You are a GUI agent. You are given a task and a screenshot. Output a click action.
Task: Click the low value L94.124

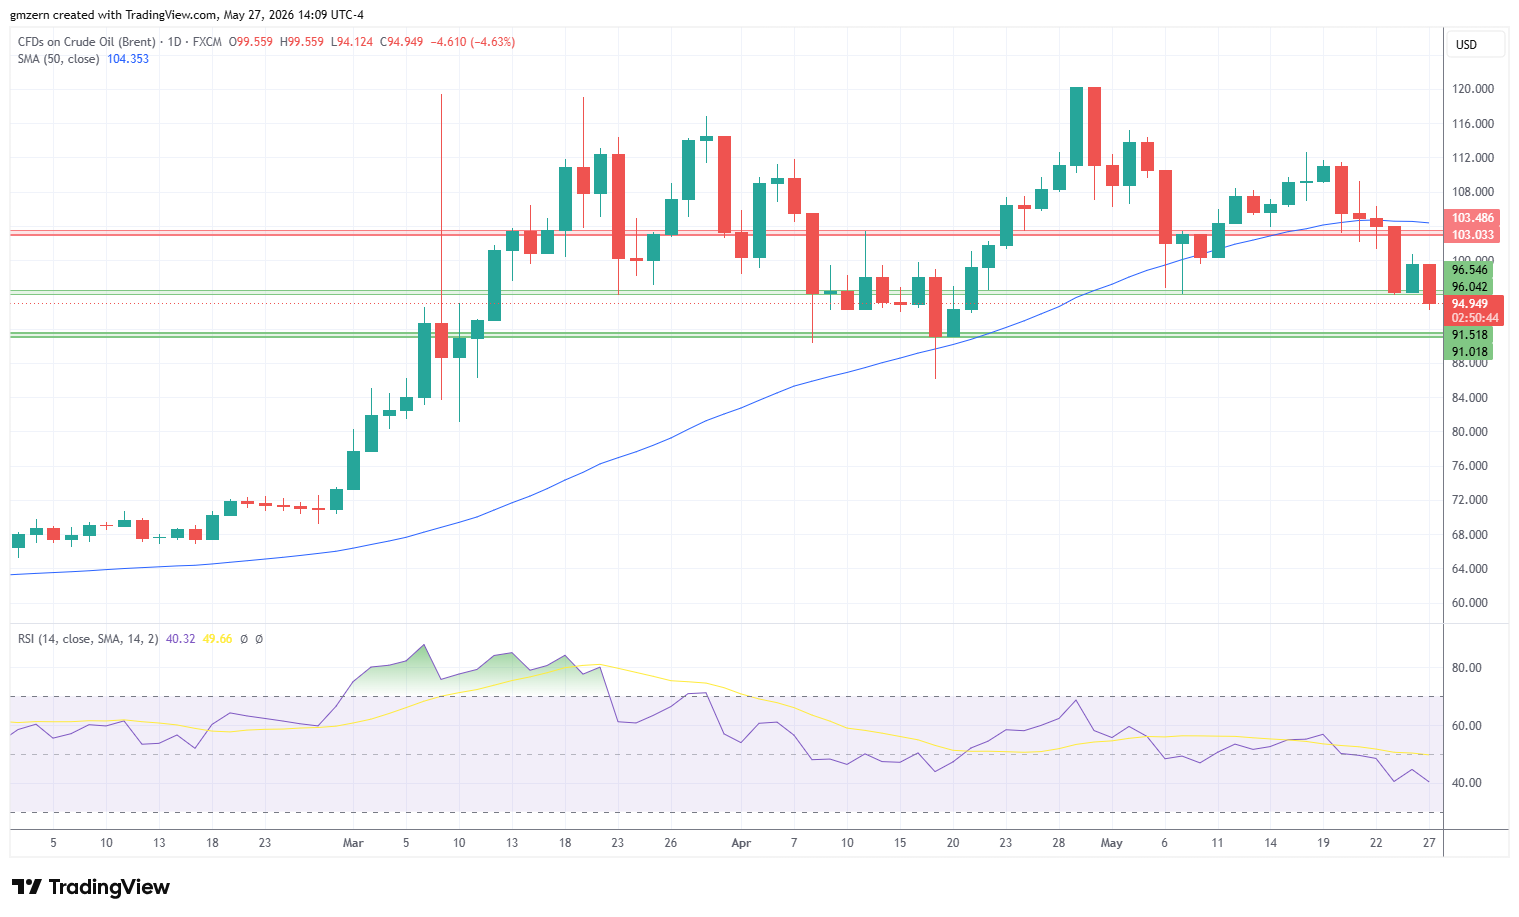tap(352, 42)
